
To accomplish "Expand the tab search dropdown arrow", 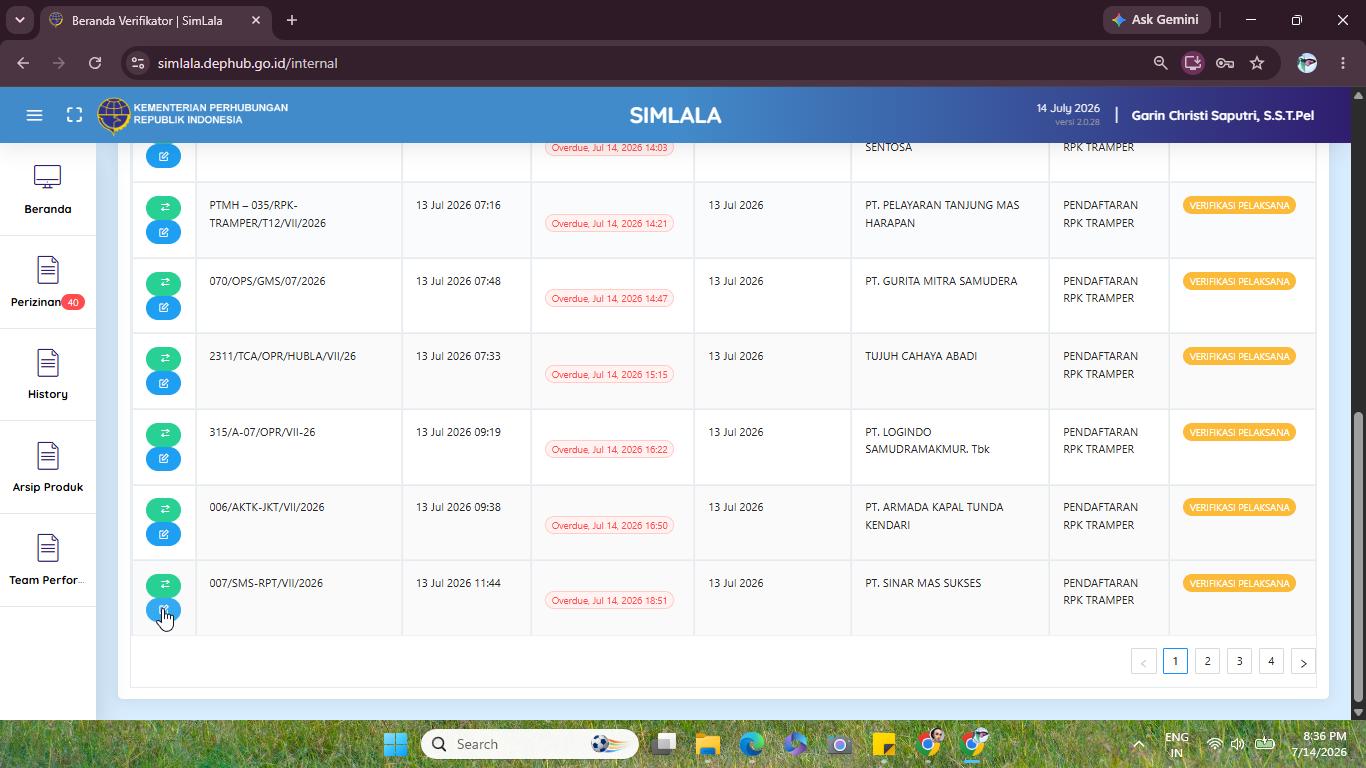I will pos(19,20).
